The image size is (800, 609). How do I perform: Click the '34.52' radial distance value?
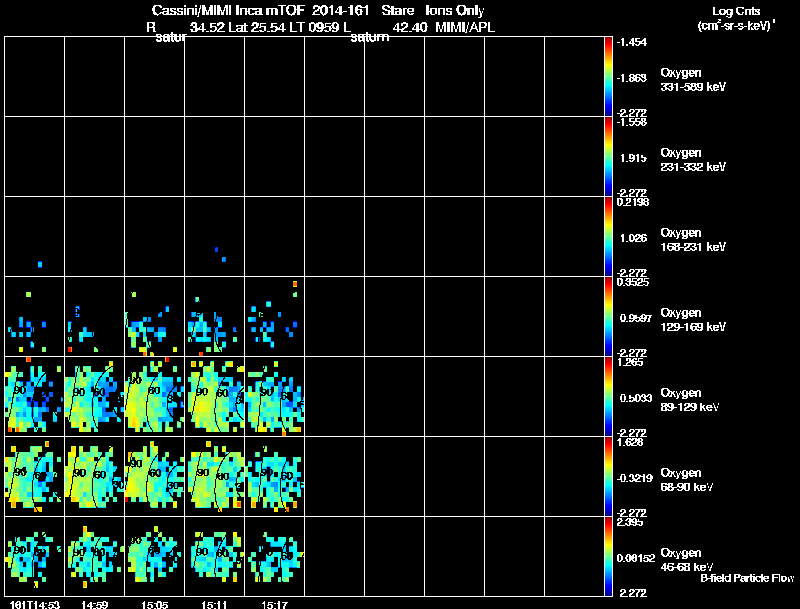207,28
